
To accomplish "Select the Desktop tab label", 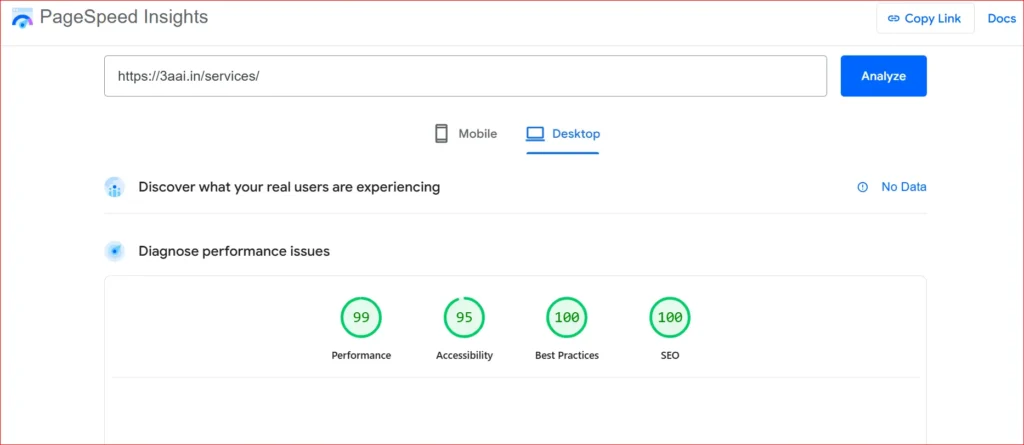I will [x=575, y=134].
